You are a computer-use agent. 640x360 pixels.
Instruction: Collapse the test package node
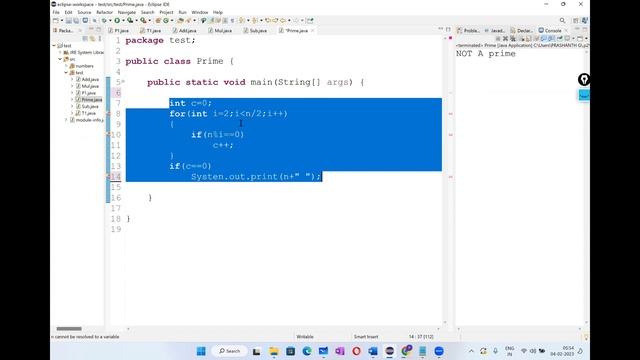coord(66,73)
